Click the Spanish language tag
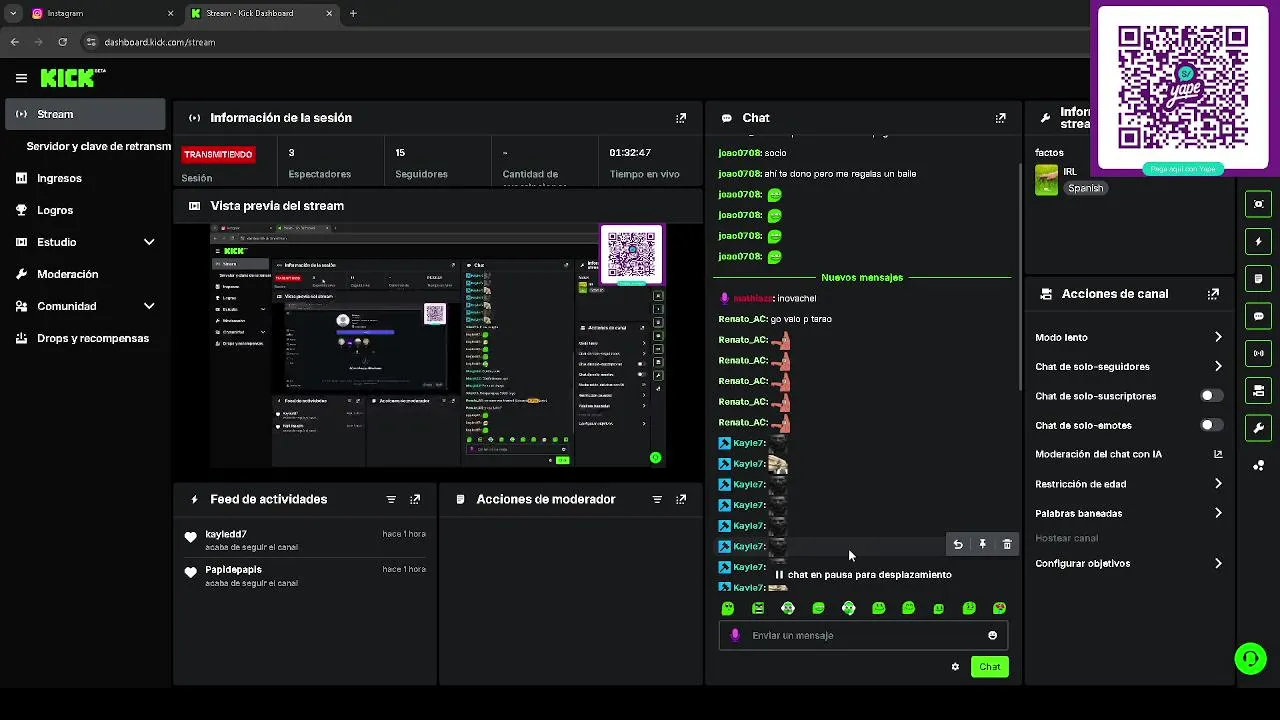1280x720 pixels. point(1085,188)
